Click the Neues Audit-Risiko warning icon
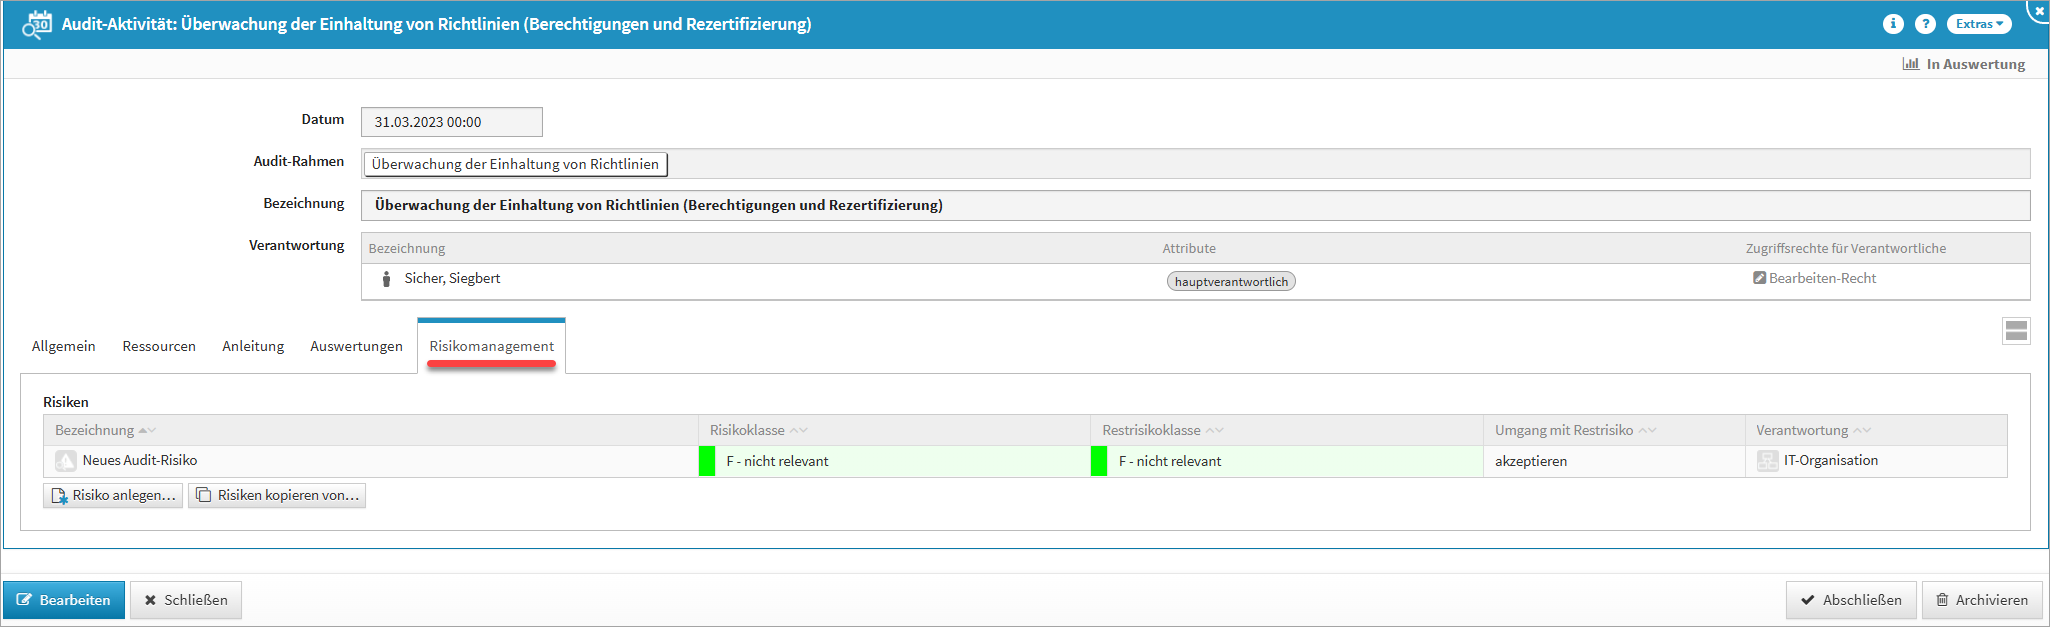This screenshot has width=2050, height=627. 66,461
